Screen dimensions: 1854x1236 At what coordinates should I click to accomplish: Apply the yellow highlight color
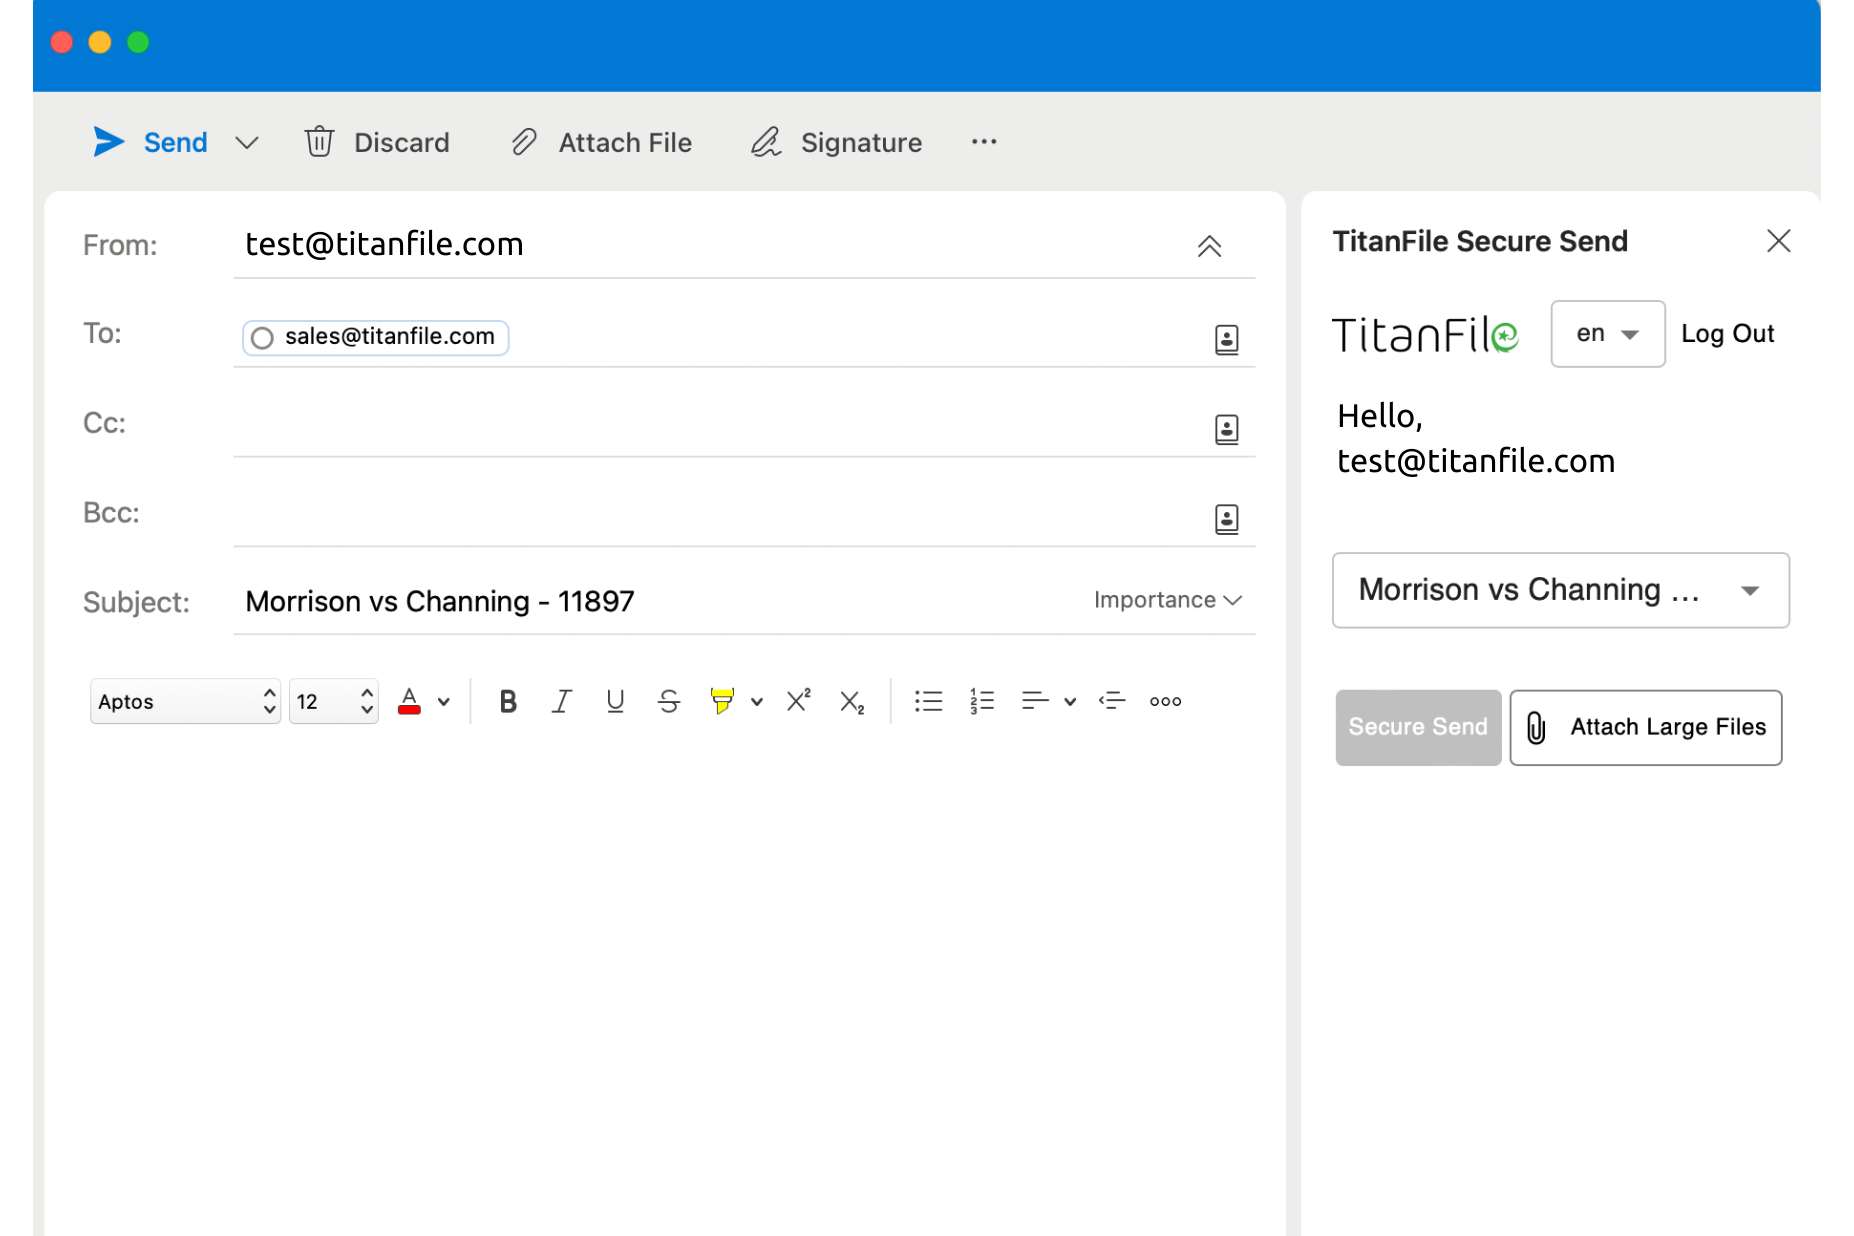[722, 700]
